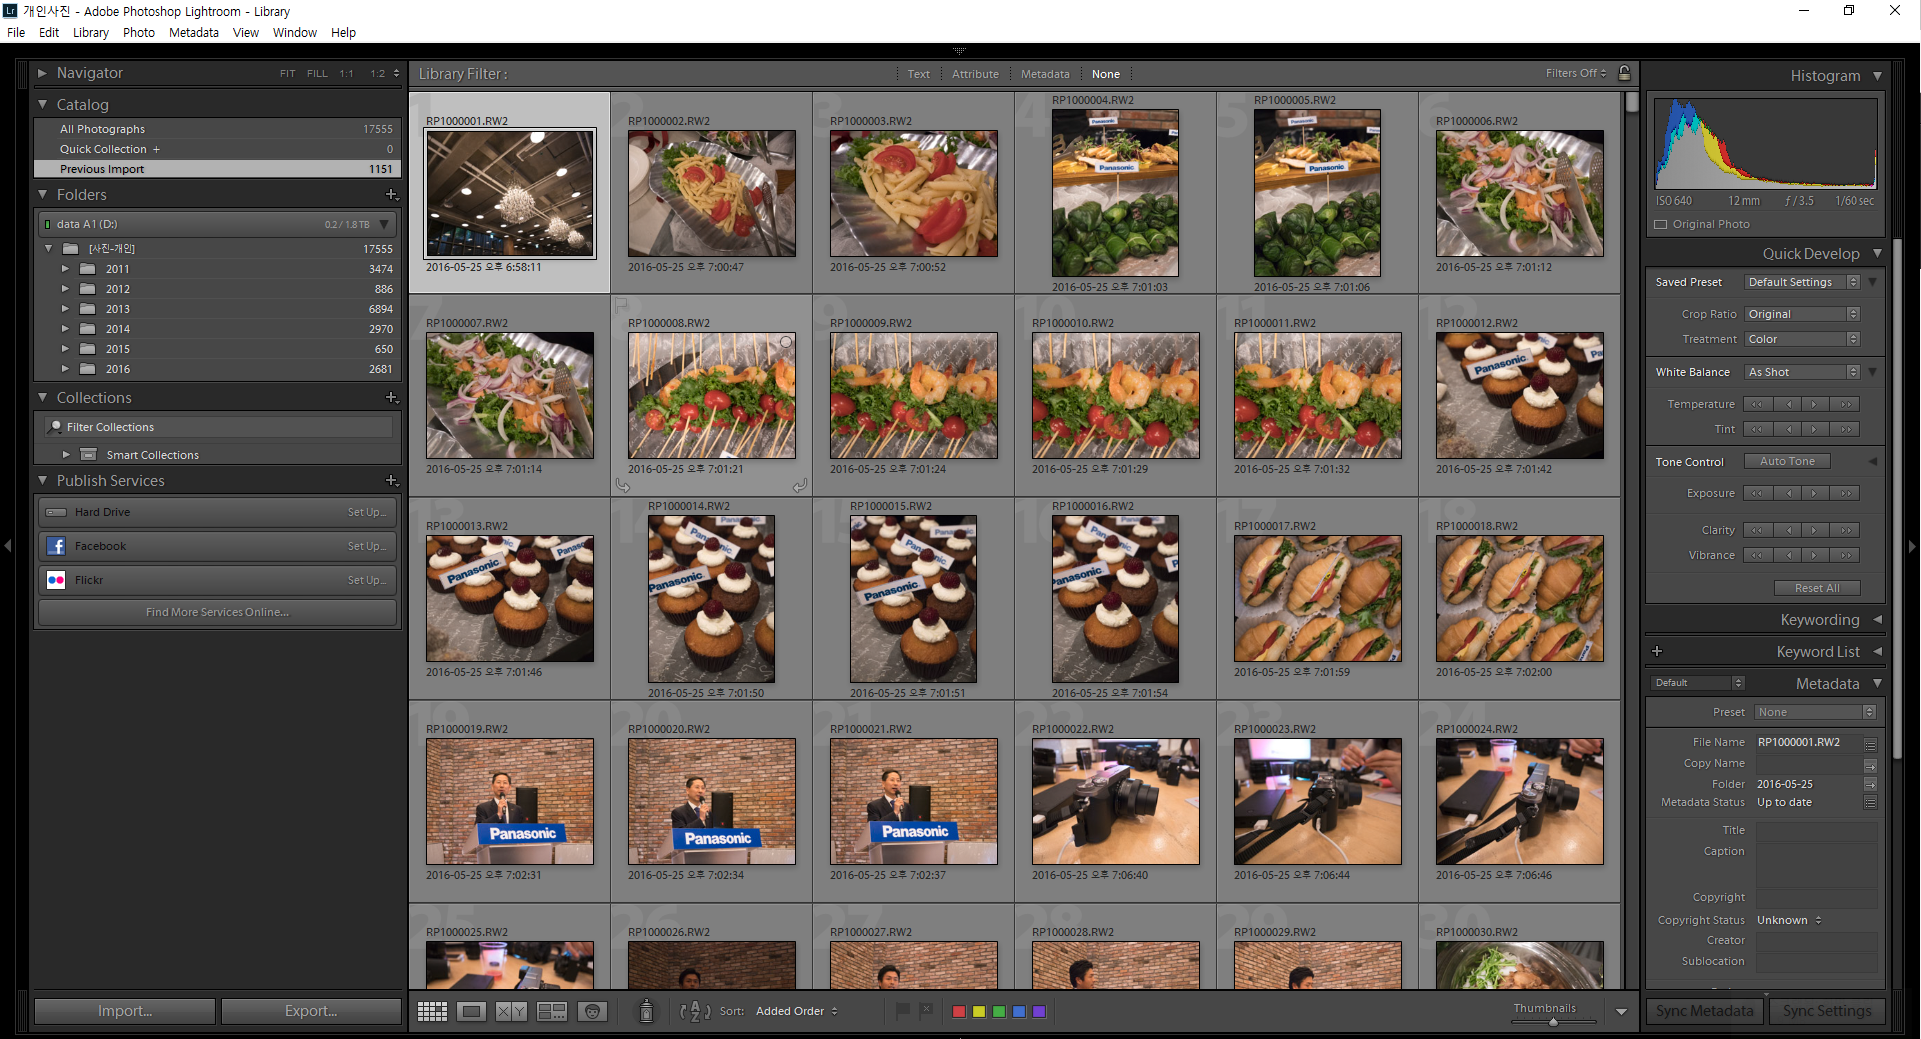1921x1039 pixels.
Task: Add new folder with plus icon
Action: 391,194
